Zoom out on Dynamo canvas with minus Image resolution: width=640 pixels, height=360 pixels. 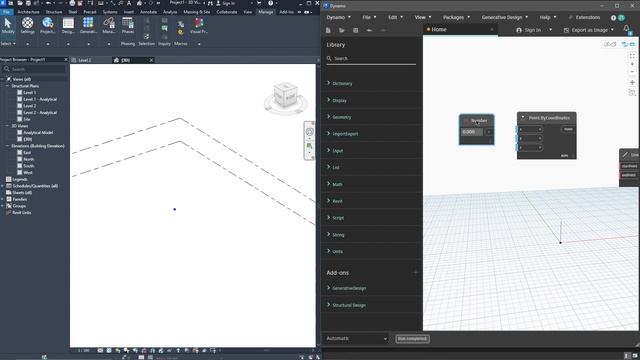tap(632, 72)
